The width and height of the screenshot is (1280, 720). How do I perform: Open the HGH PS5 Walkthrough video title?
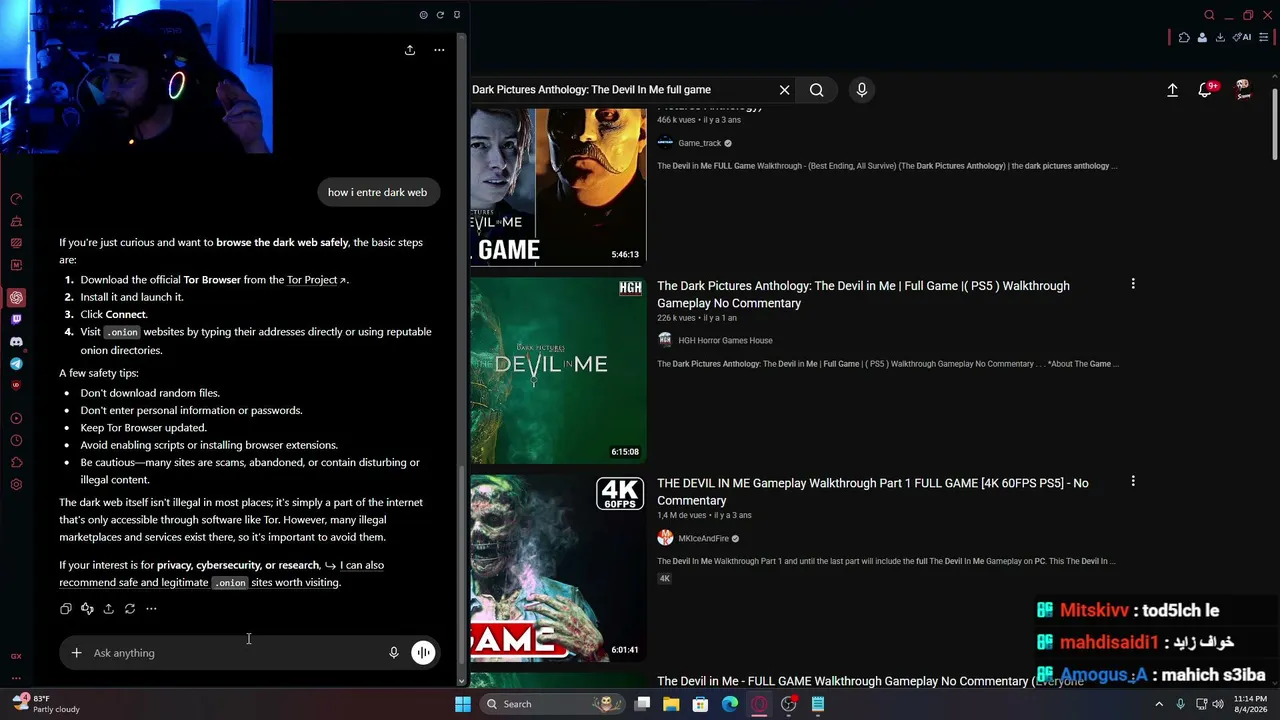click(863, 294)
